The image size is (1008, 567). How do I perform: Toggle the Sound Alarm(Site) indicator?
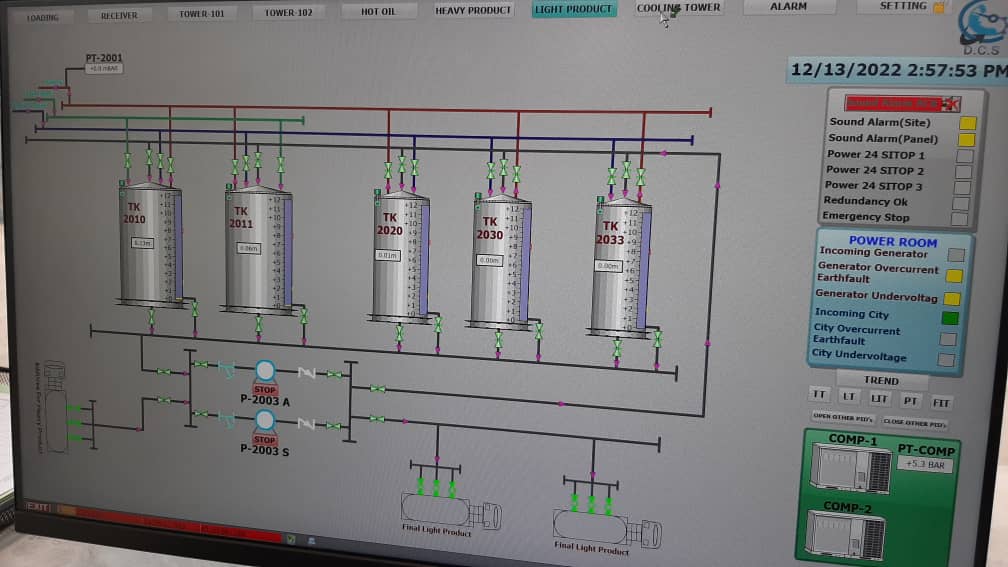click(x=968, y=123)
